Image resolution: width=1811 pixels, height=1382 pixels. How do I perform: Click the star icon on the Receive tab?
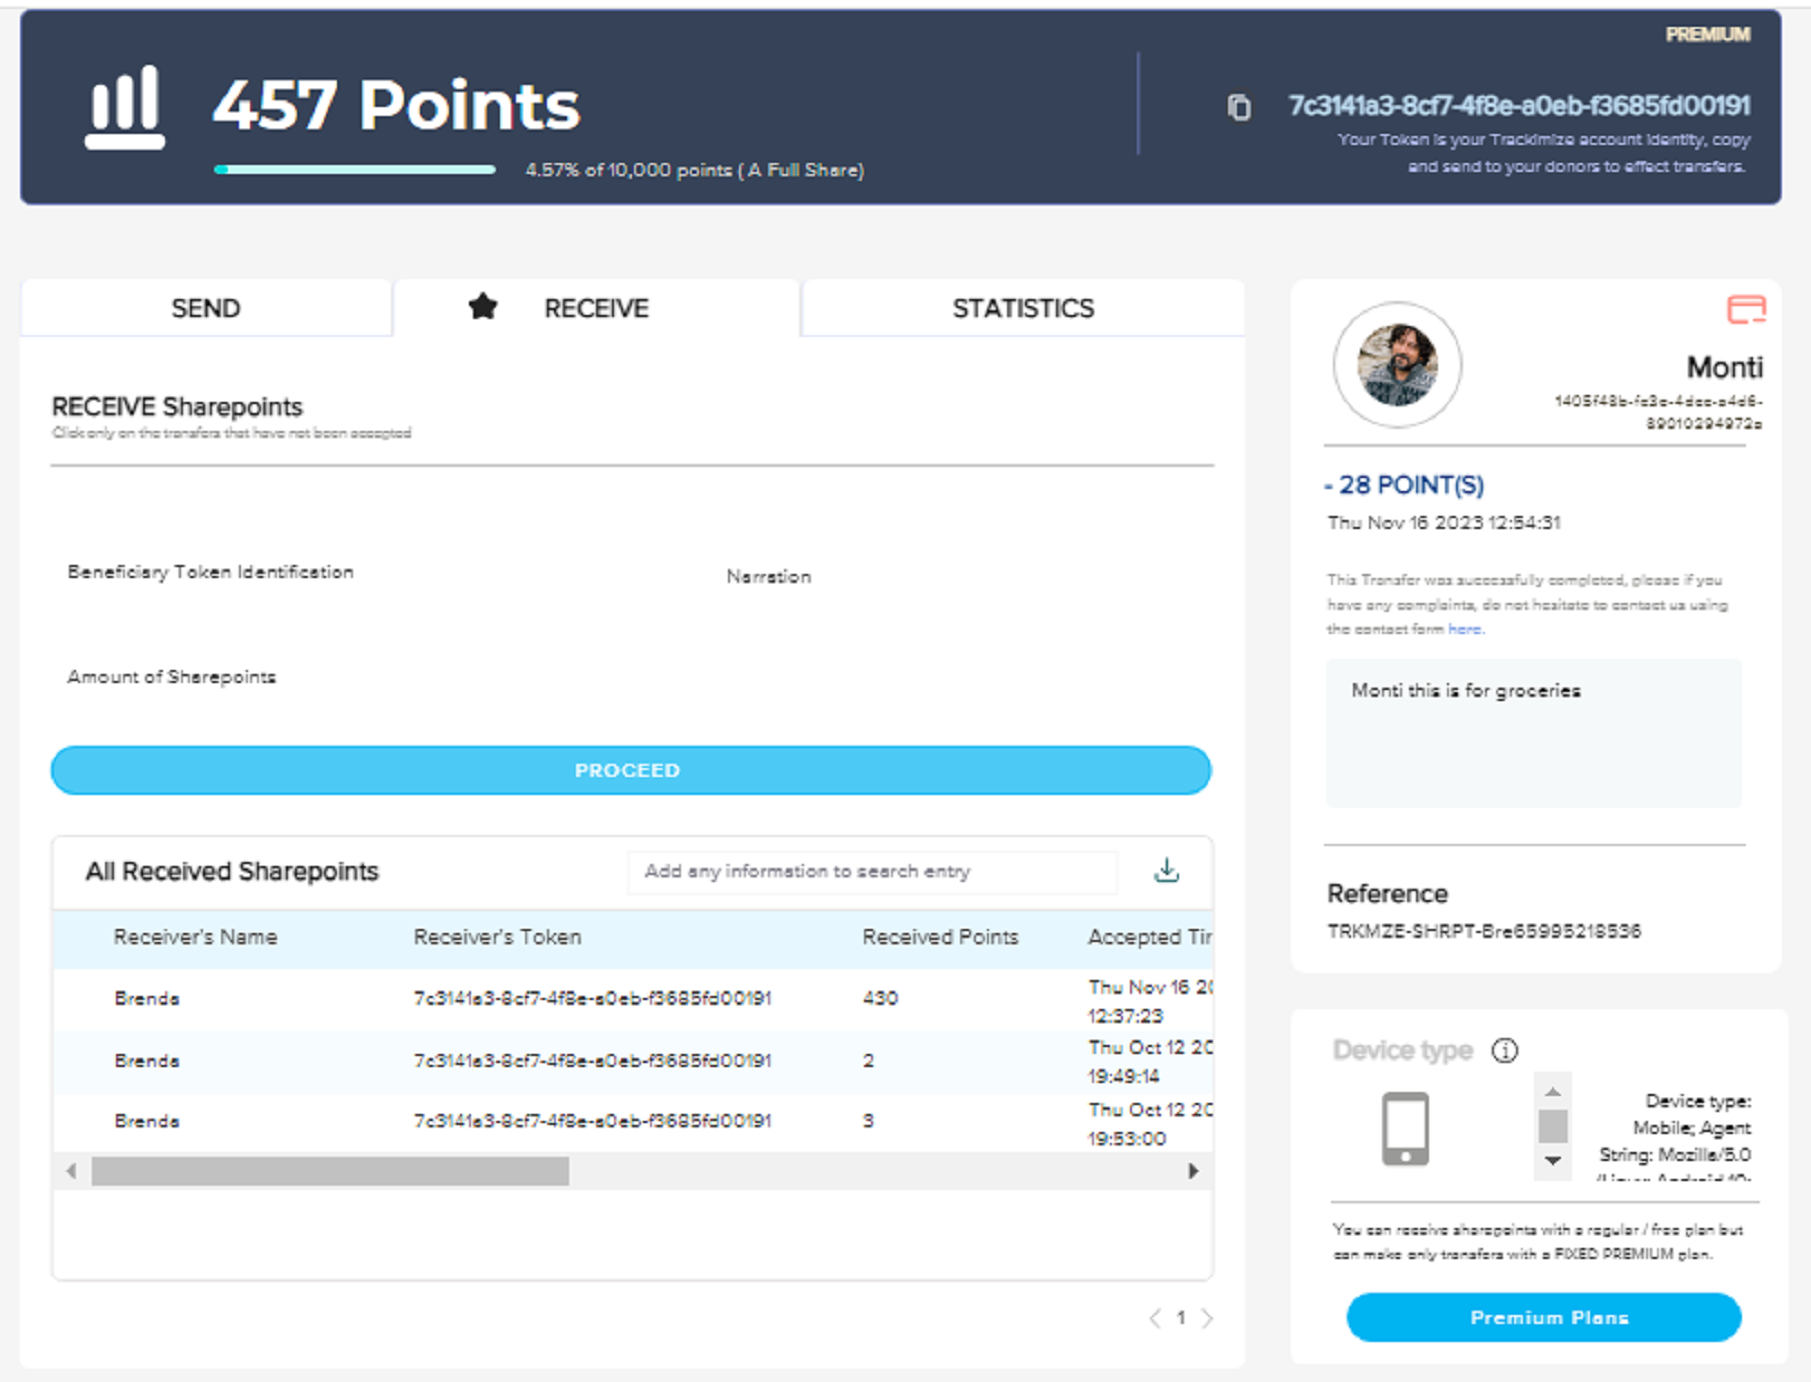483,306
